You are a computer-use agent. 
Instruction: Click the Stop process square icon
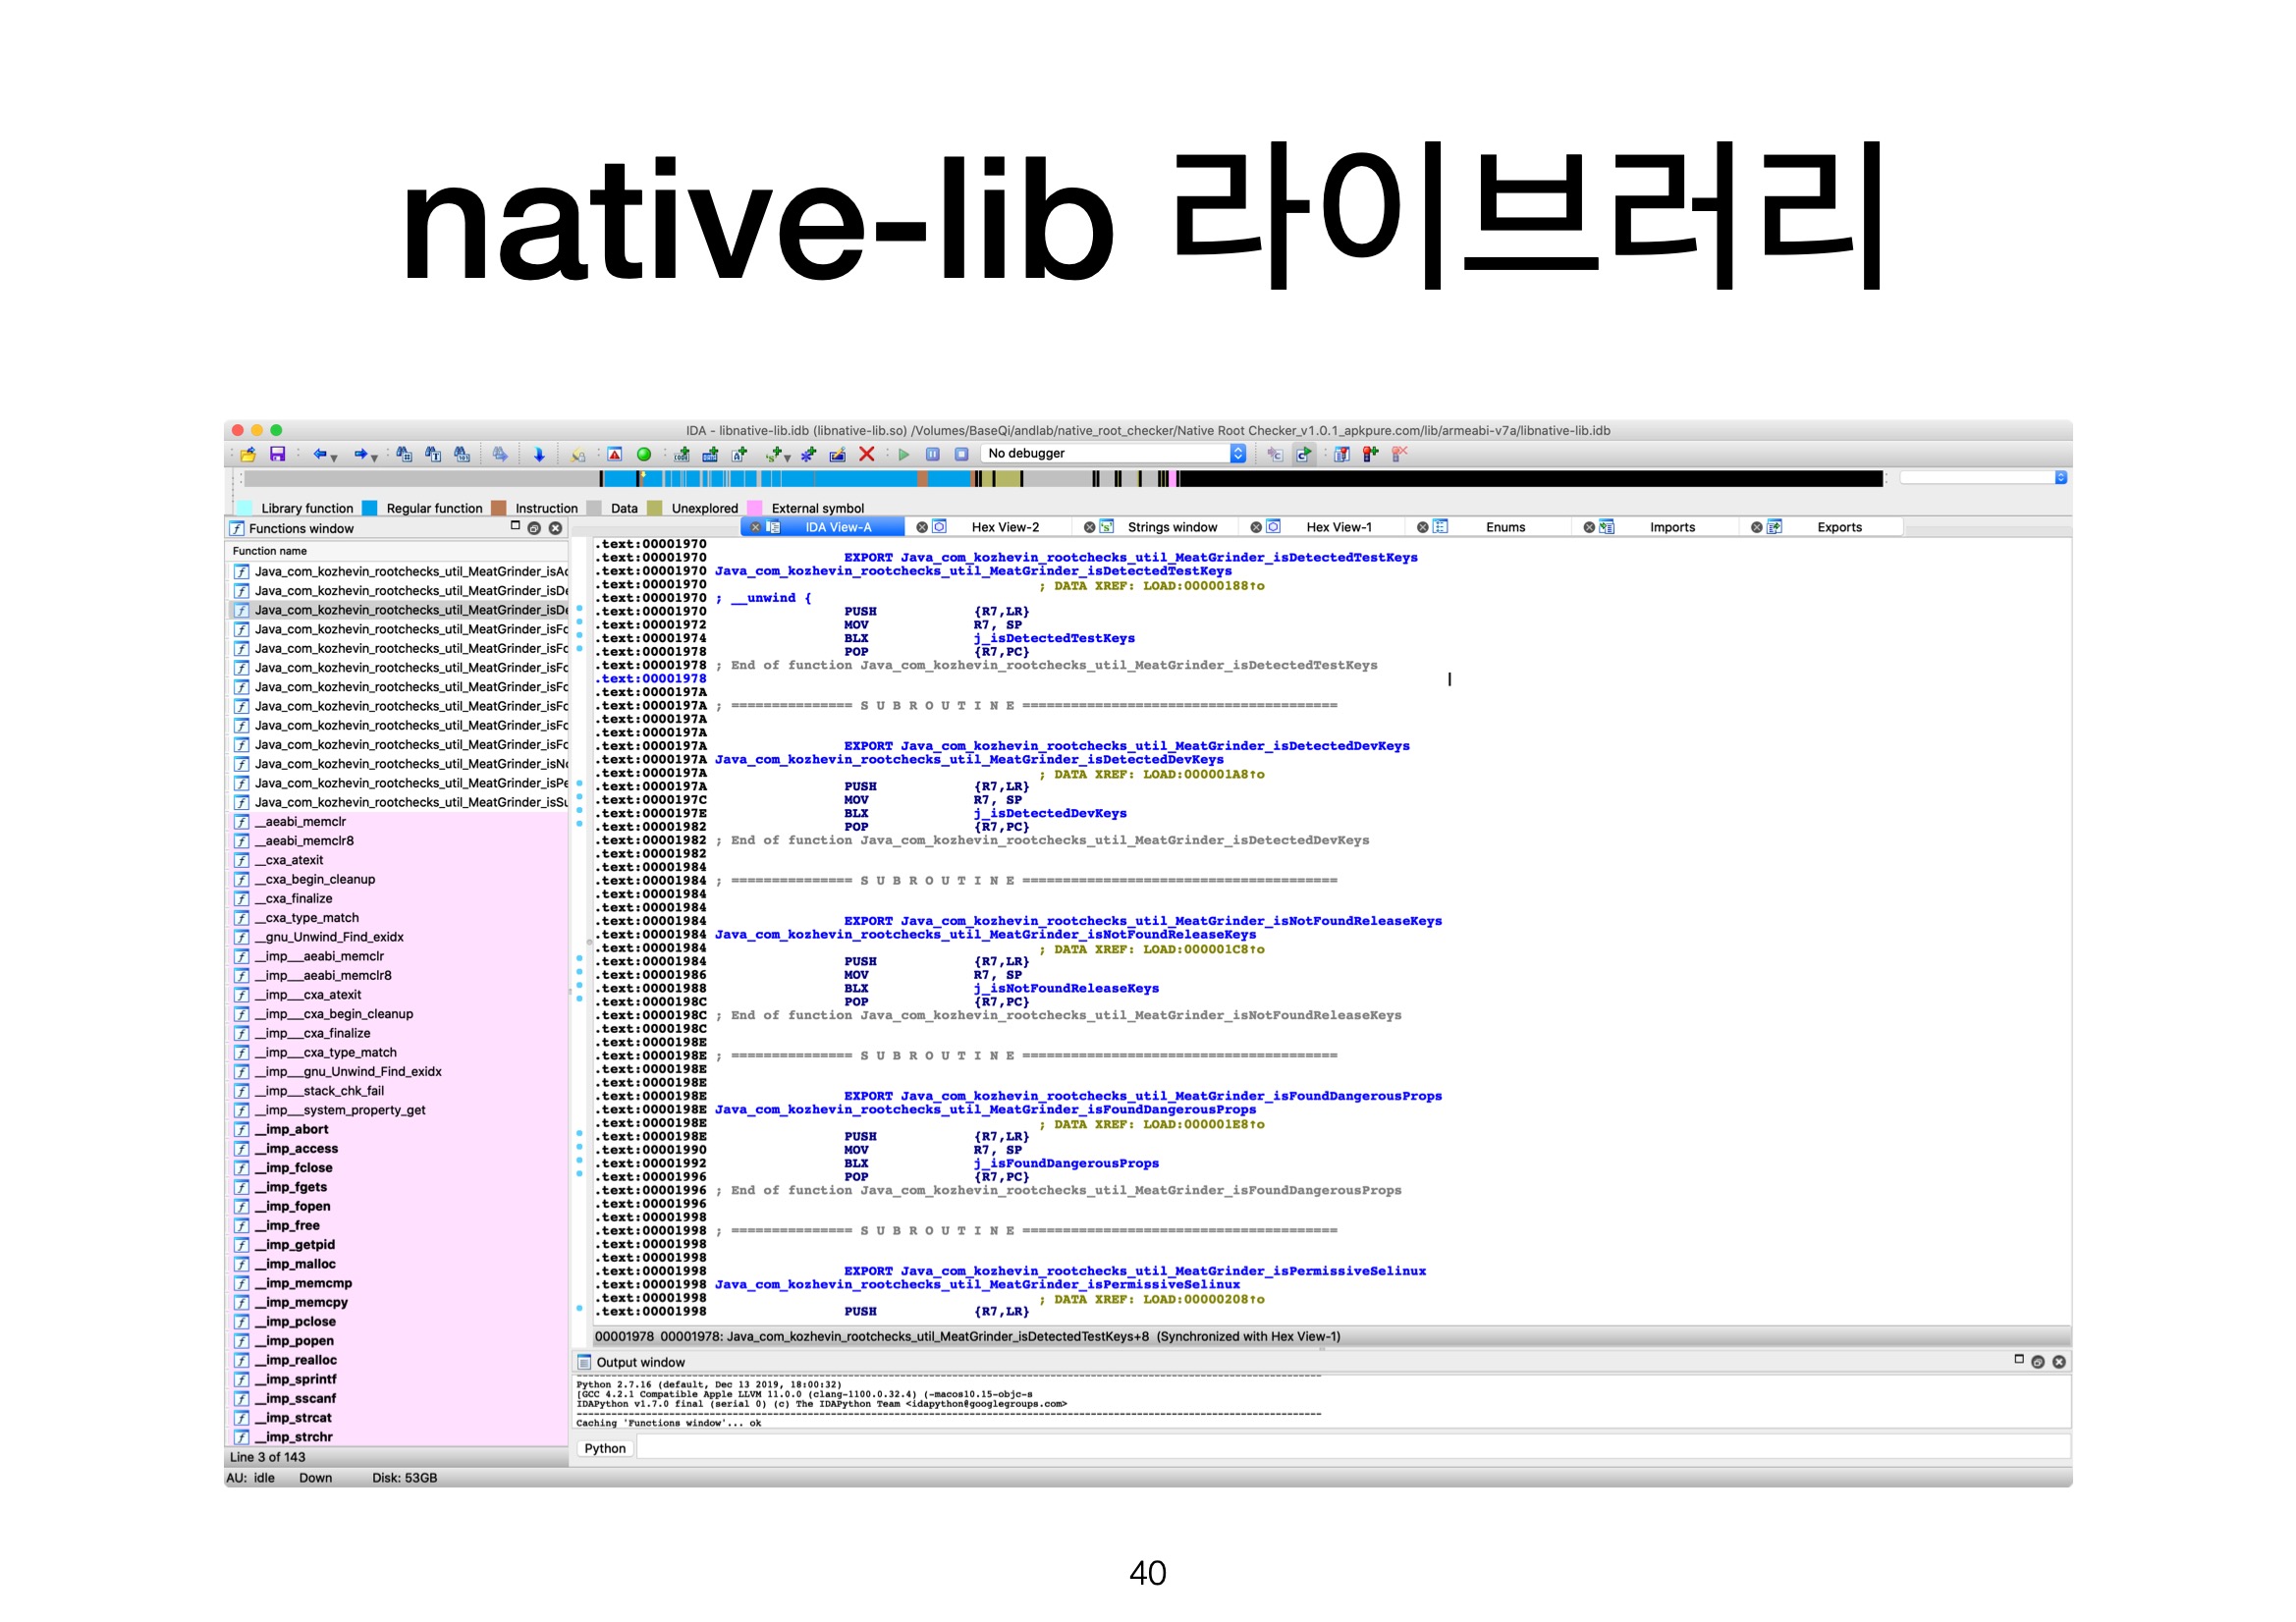point(961,455)
